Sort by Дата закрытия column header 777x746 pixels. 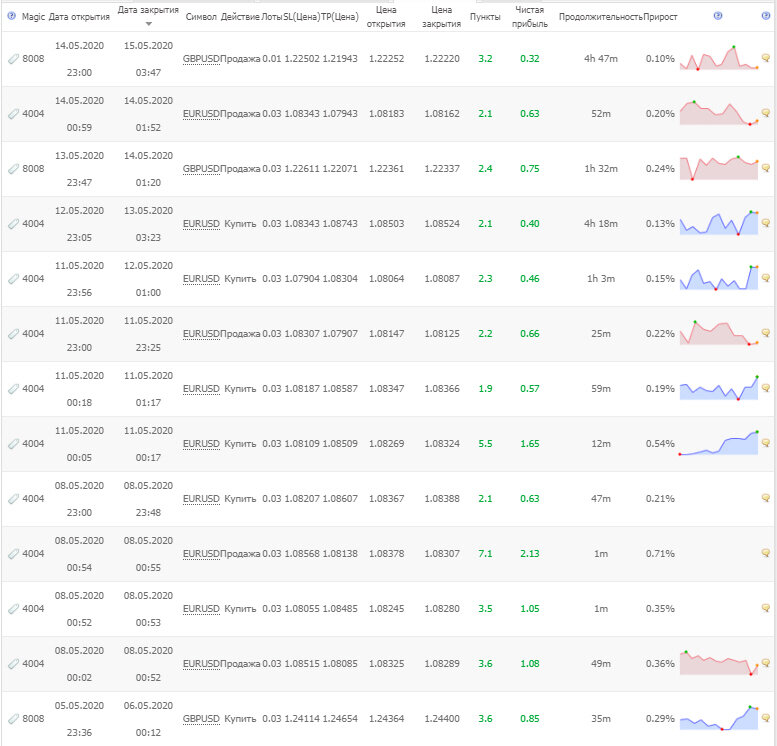pos(148,10)
